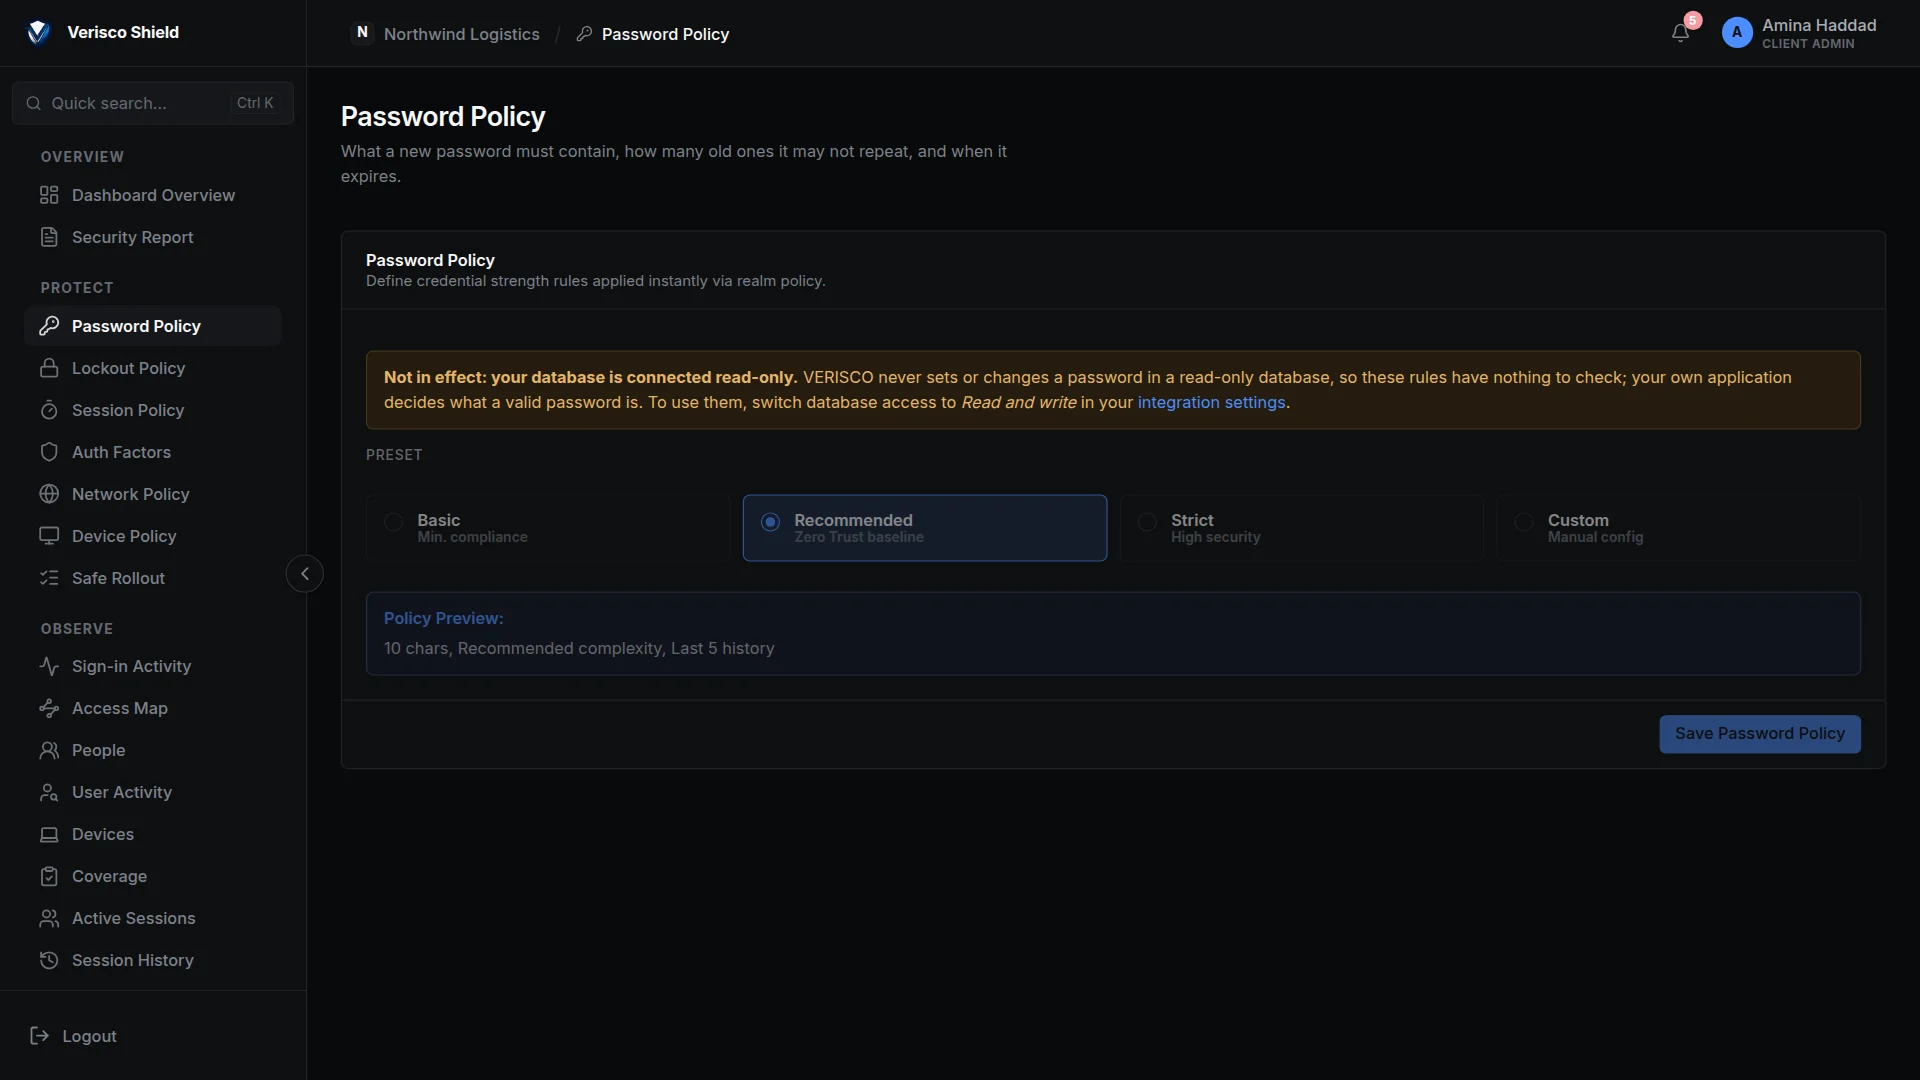The height and width of the screenshot is (1080, 1920).
Task: Click the Security Report document icon
Action: [x=49, y=237]
